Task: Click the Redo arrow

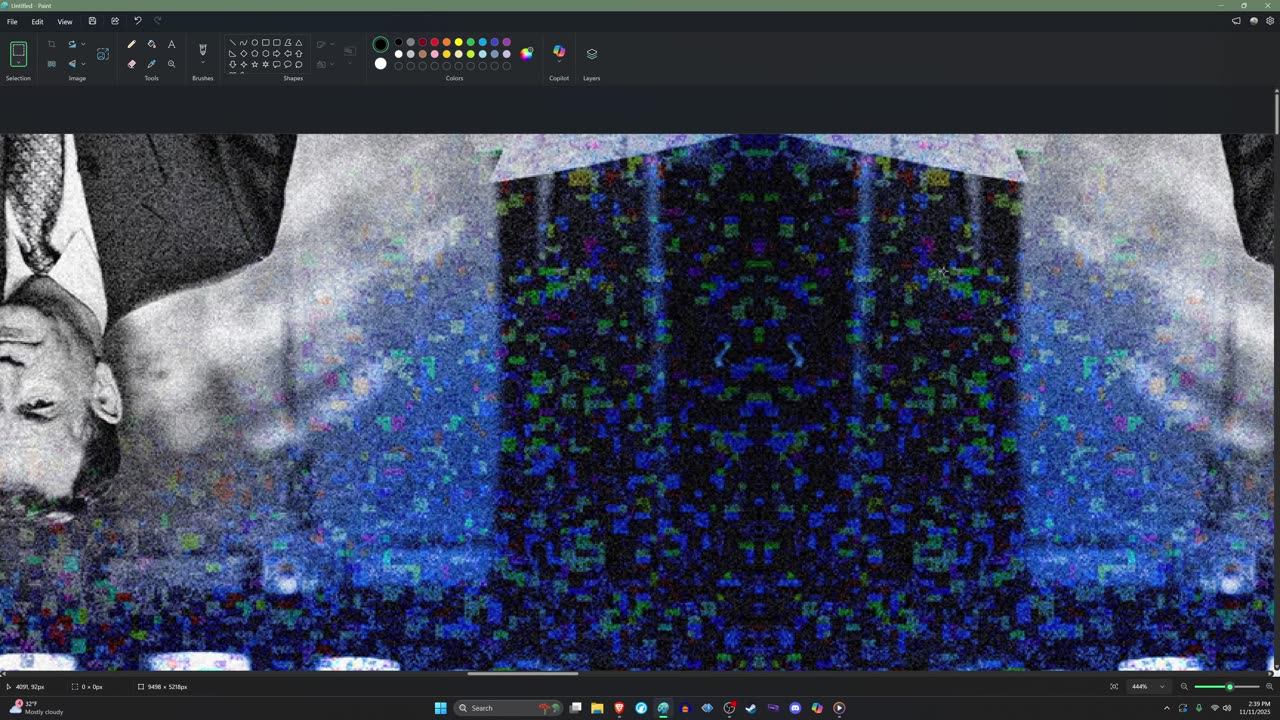Action: point(157,21)
